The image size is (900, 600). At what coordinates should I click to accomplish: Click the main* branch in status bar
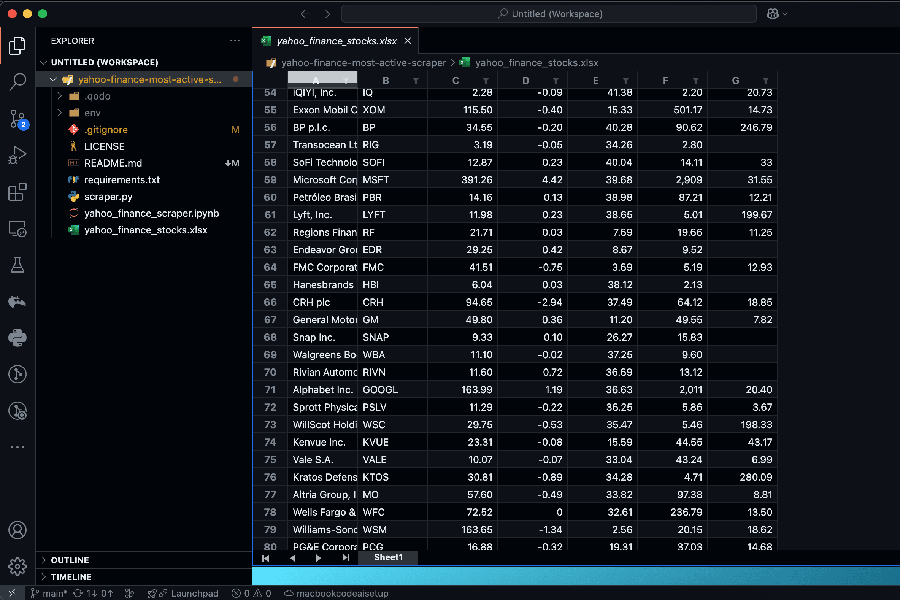[x=49, y=593]
